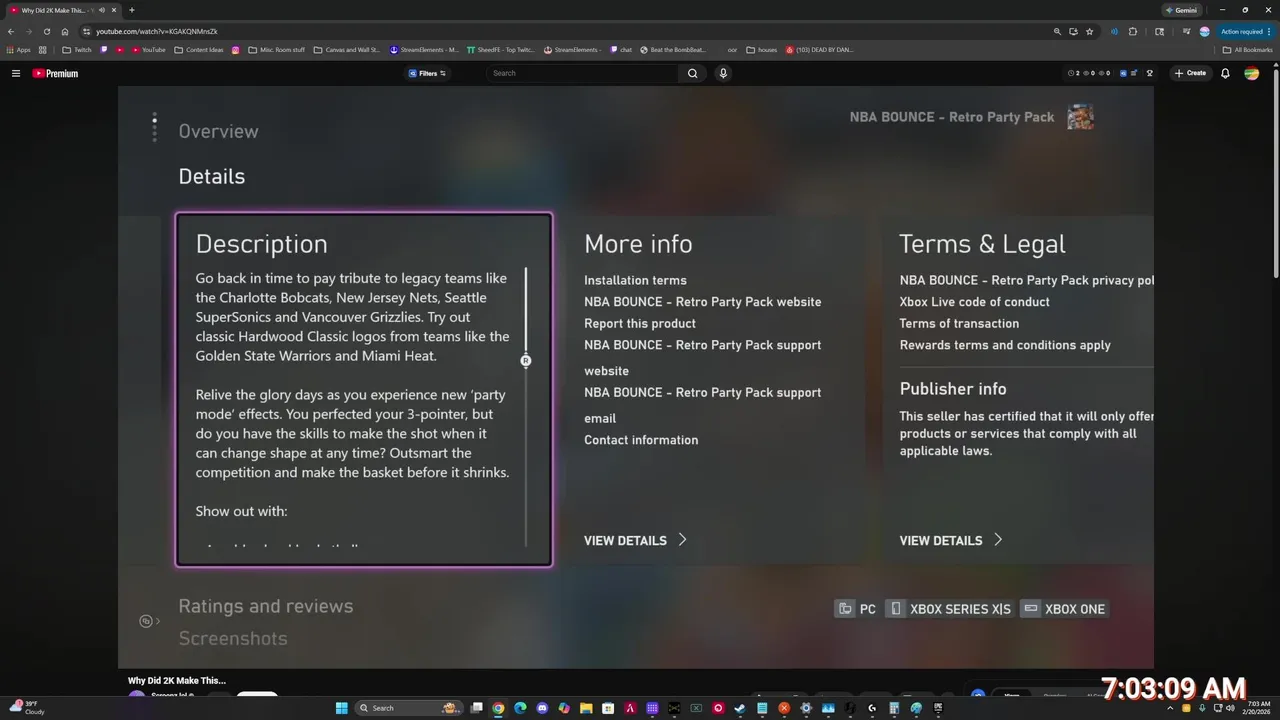Click the Create button
The height and width of the screenshot is (720, 1280).
tap(1190, 73)
